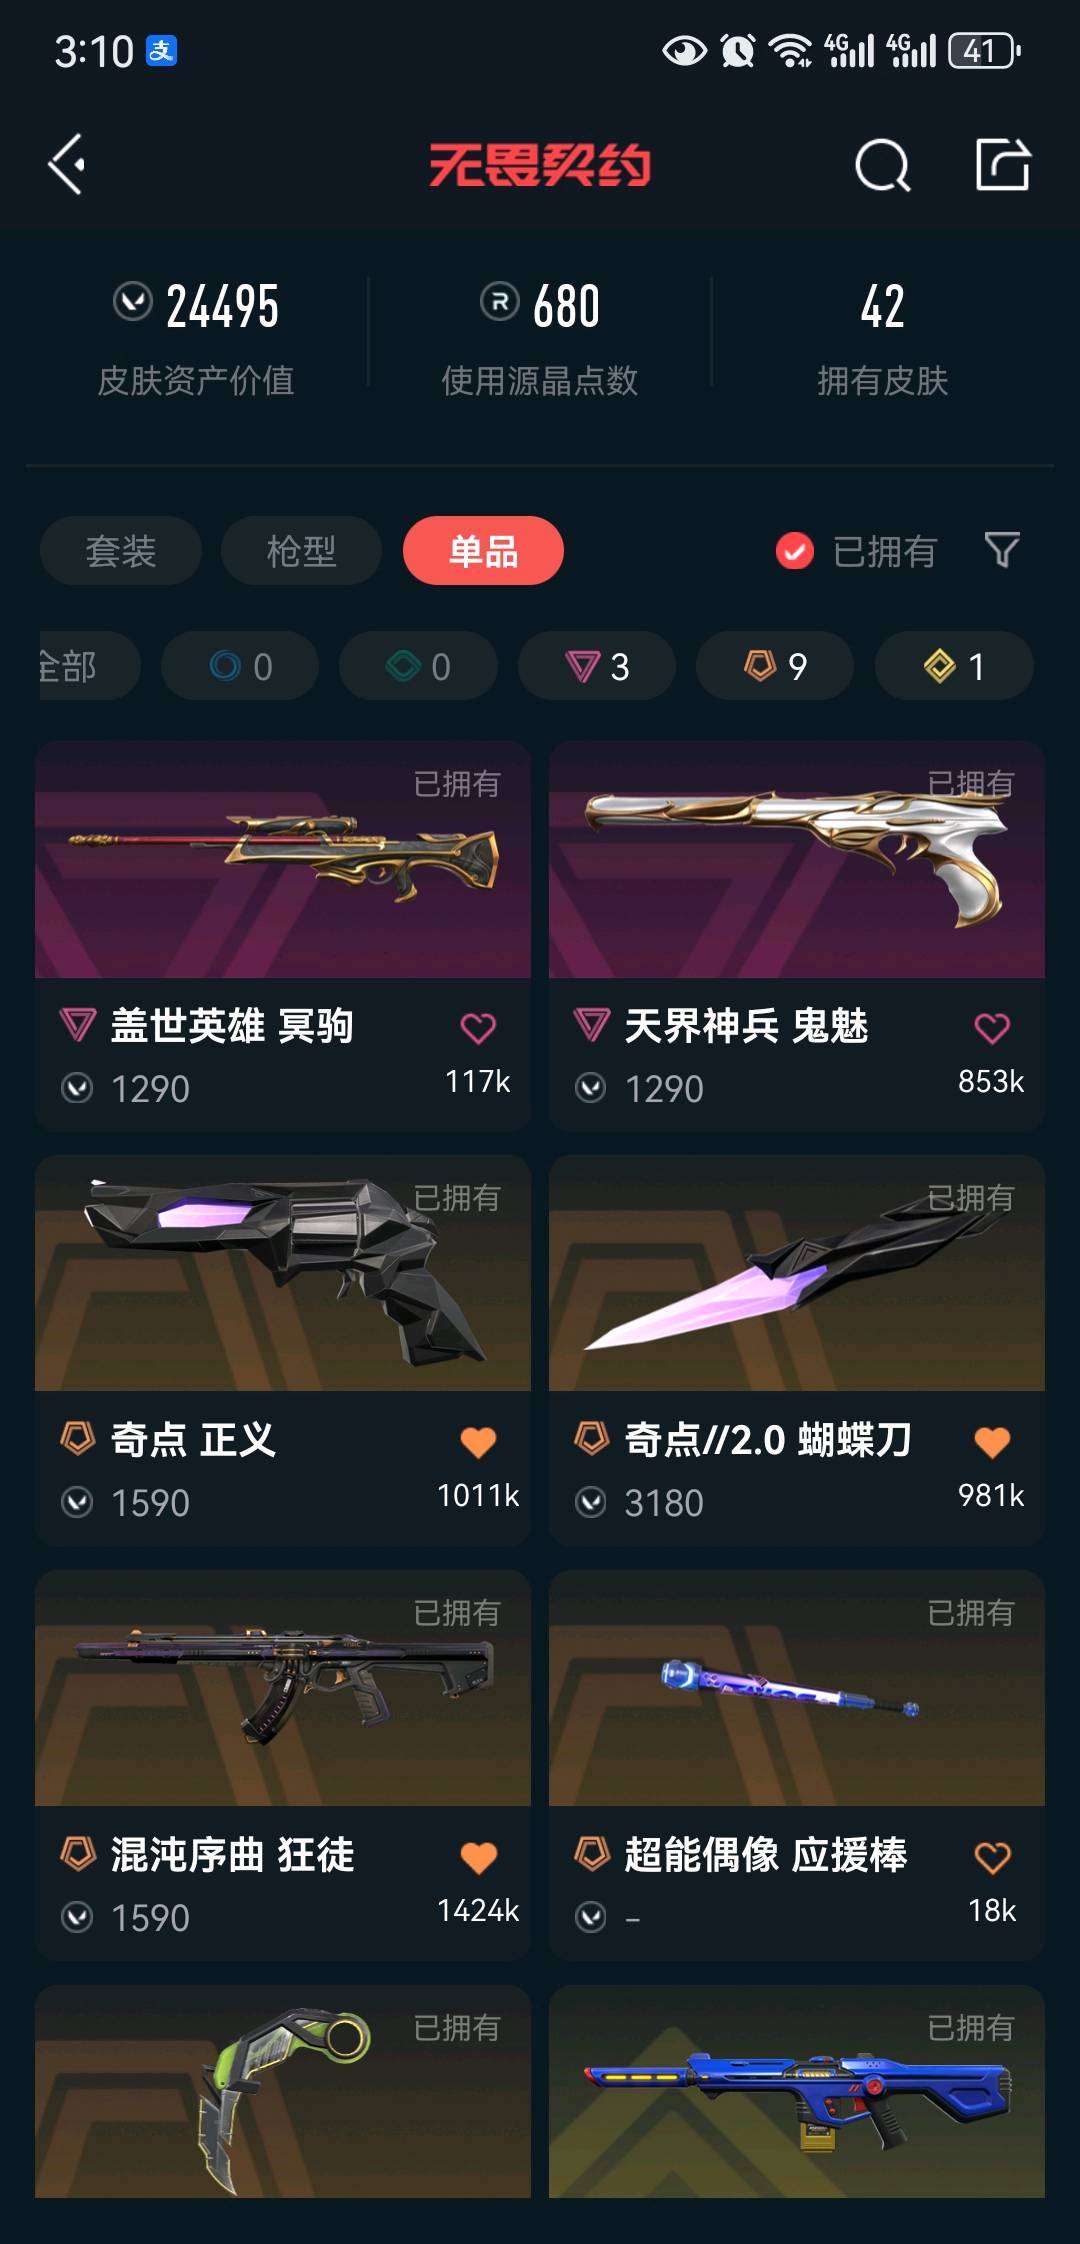Open the search magnifier icon
The width and height of the screenshot is (1080, 2244).
(882, 164)
